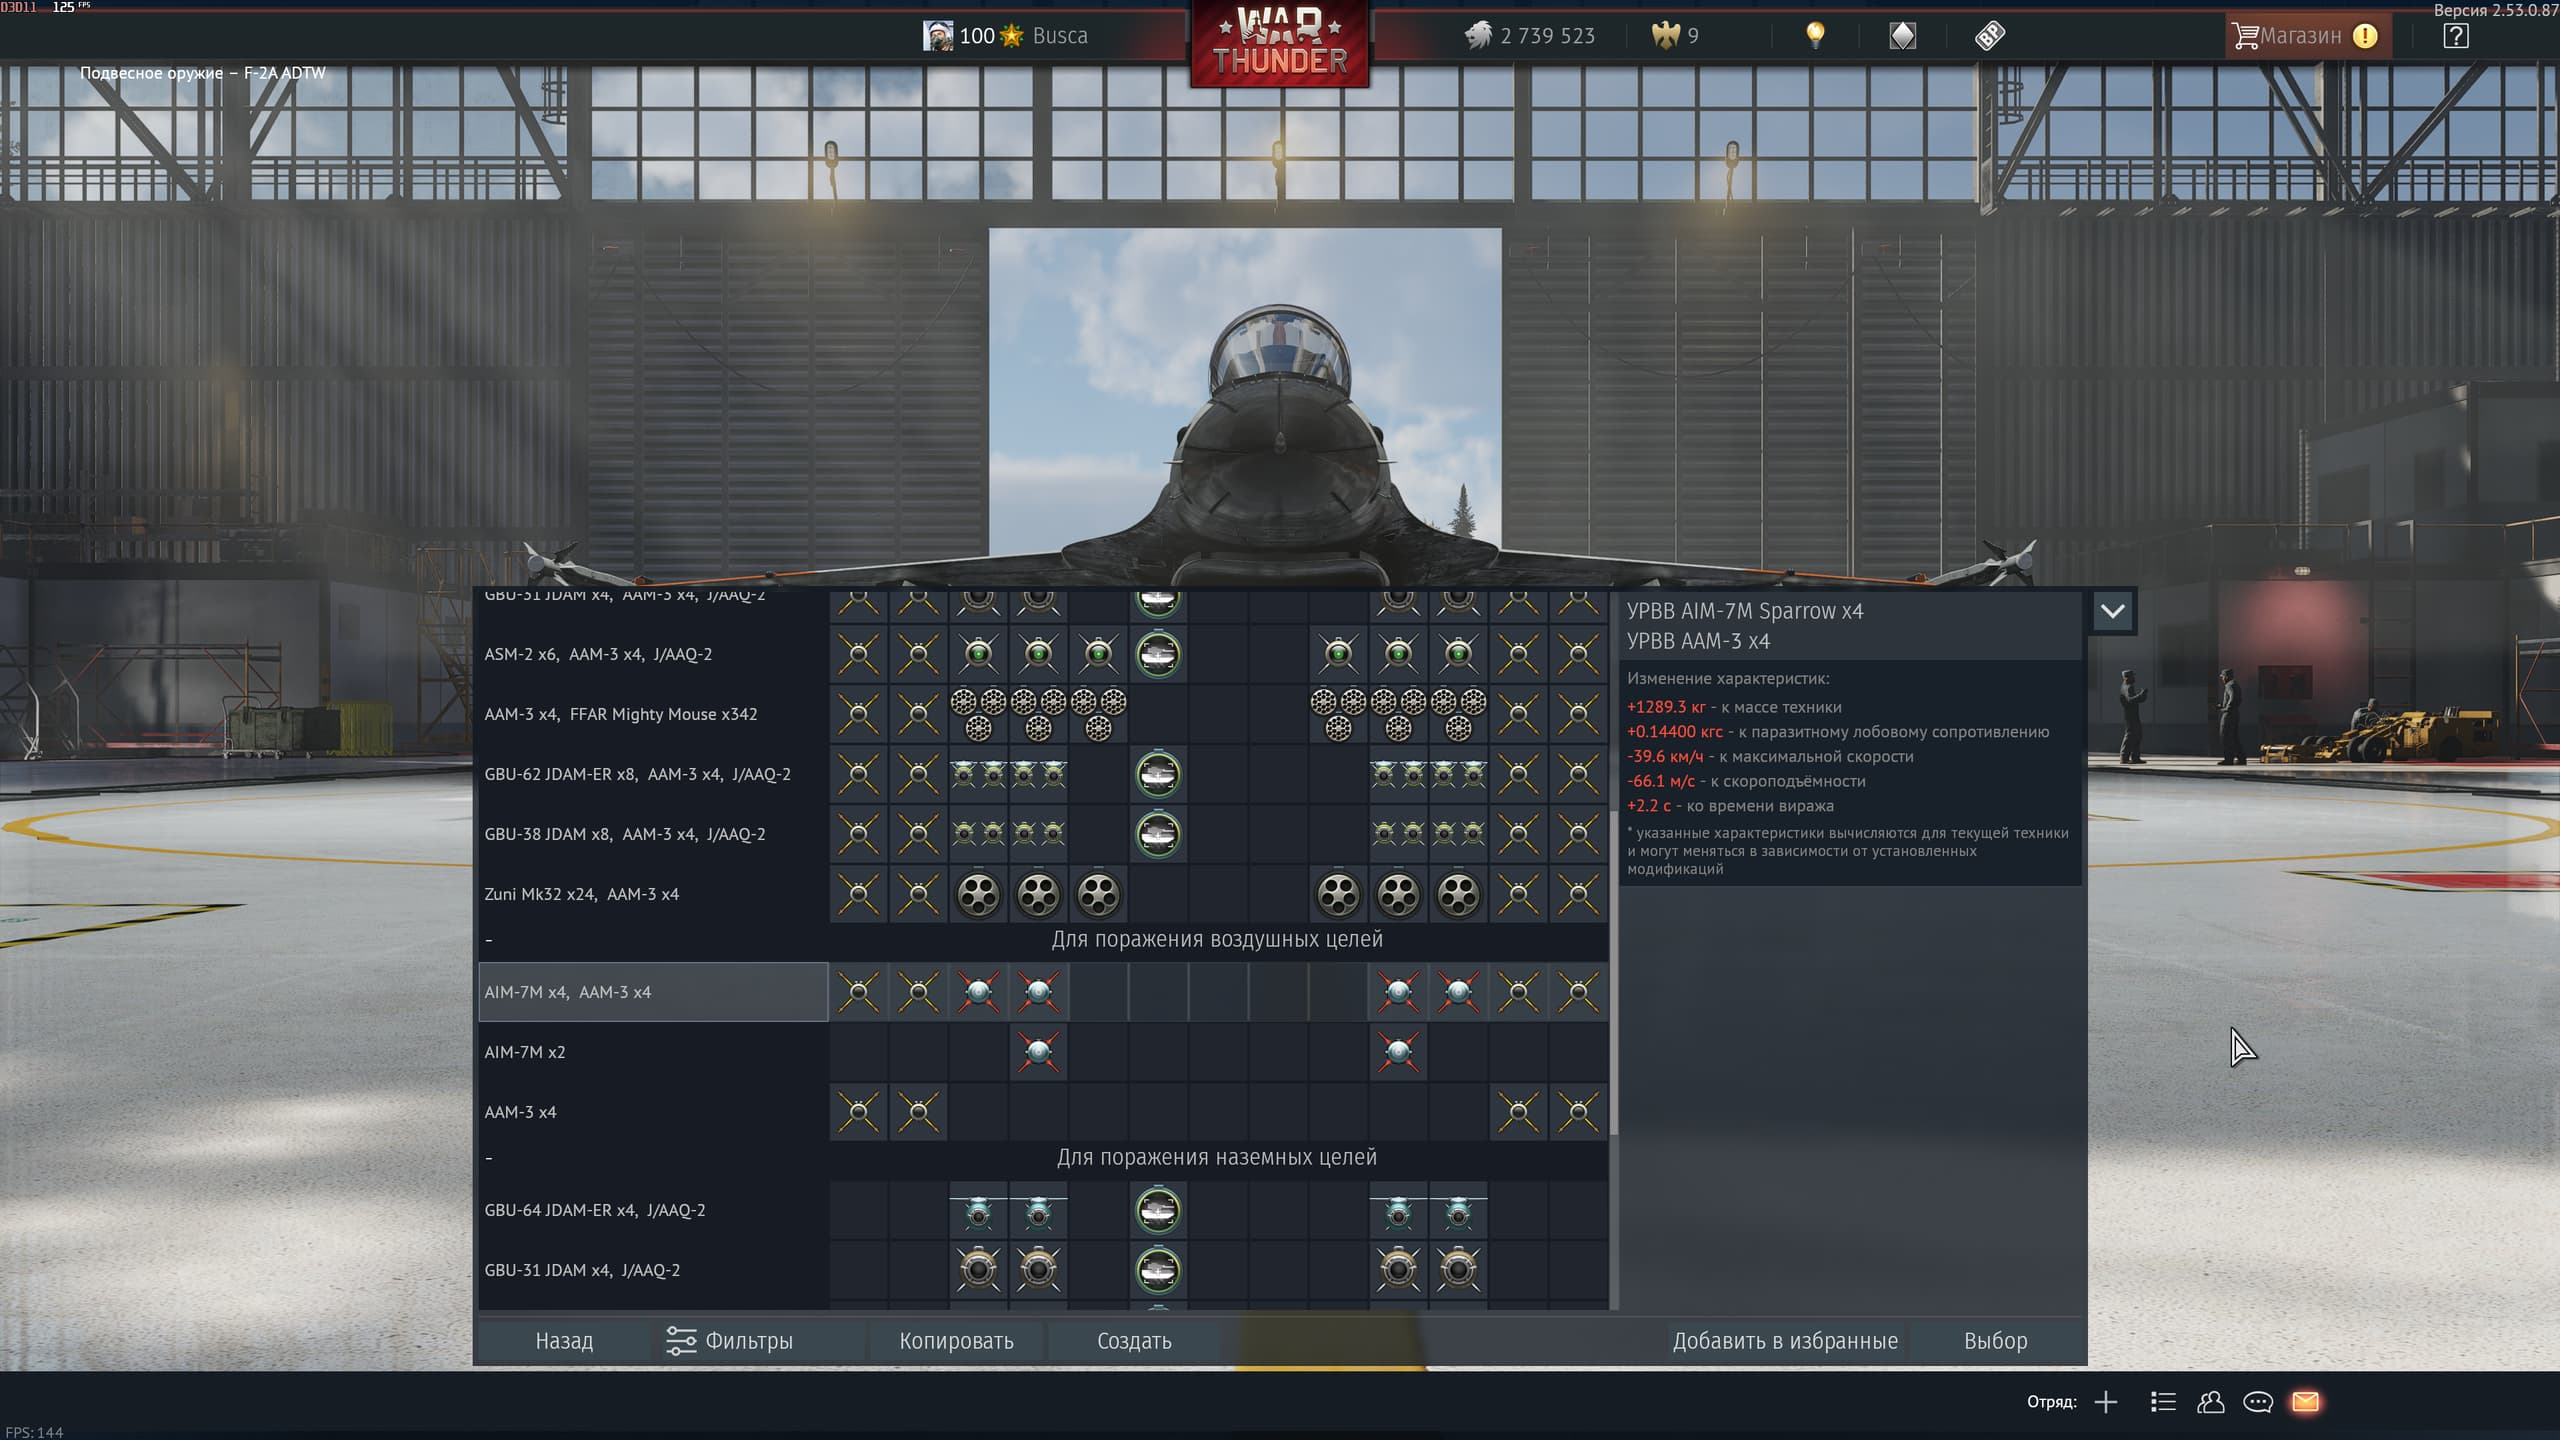2560x1440 pixels.
Task: Click the J/AAQ-2 targeting pod icon in ASM-2 row
Action: point(1158,655)
